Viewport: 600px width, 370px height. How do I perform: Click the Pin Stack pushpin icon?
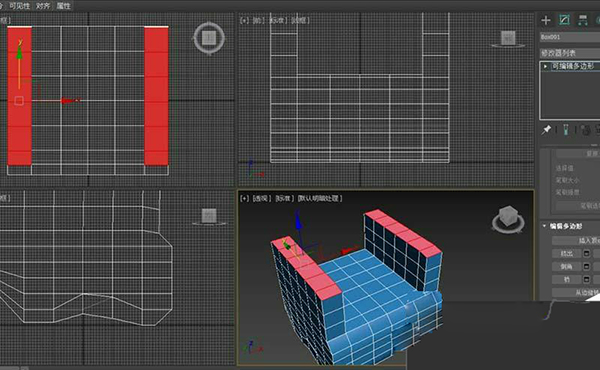546,130
